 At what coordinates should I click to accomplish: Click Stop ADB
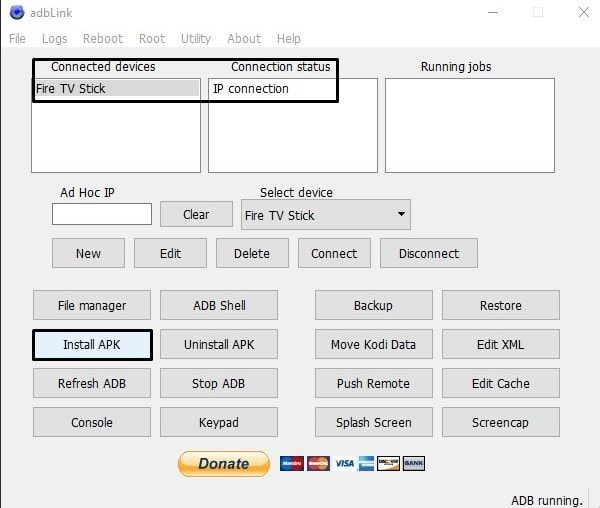tap(219, 383)
